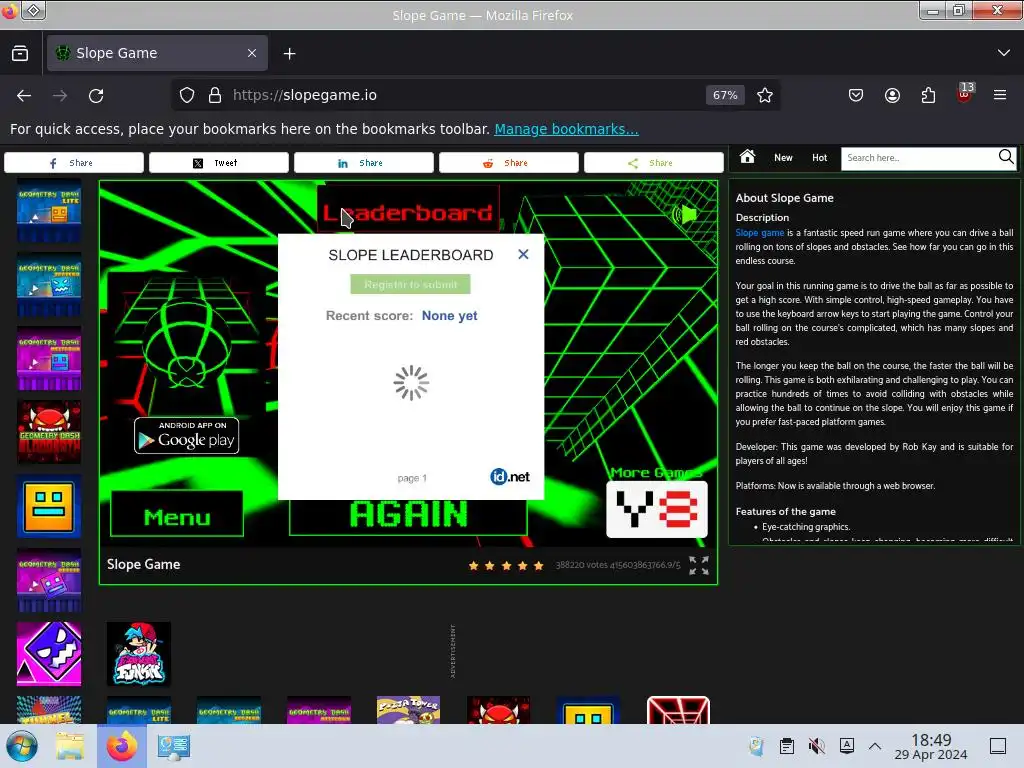
Task: Open the Firefox application hamburger menu
Action: [x=1000, y=95]
